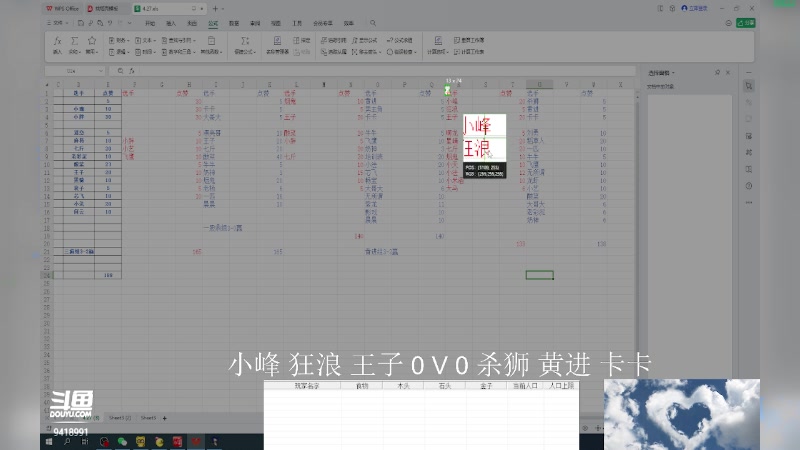
Task: Click the Task View taskbar icon
Action: tap(85, 442)
